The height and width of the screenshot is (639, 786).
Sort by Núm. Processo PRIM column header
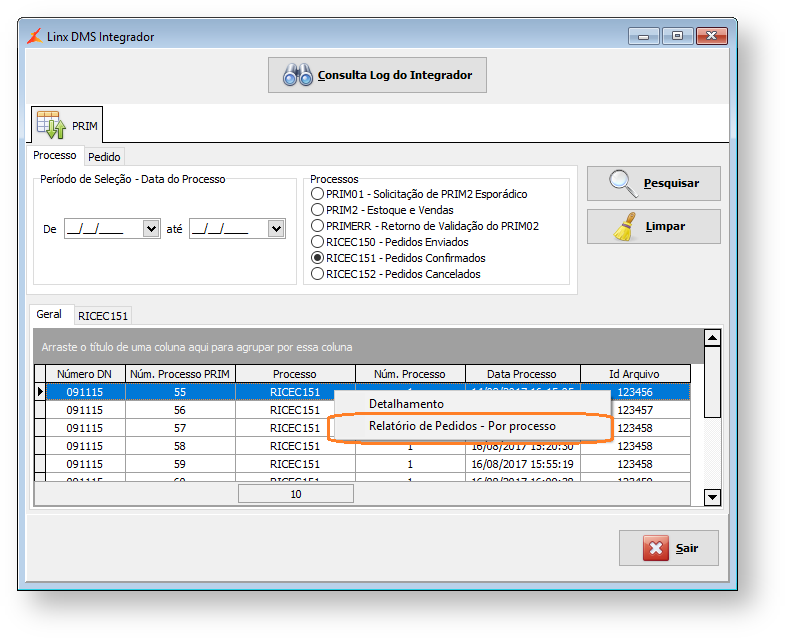180,374
